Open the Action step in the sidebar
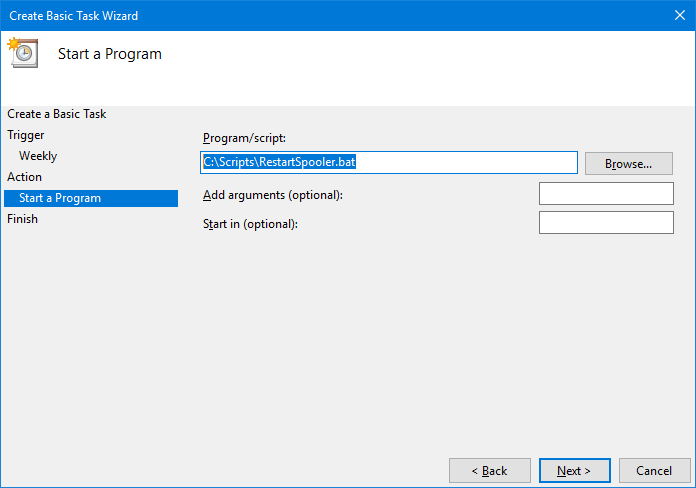The height and width of the screenshot is (488, 696). point(24,177)
